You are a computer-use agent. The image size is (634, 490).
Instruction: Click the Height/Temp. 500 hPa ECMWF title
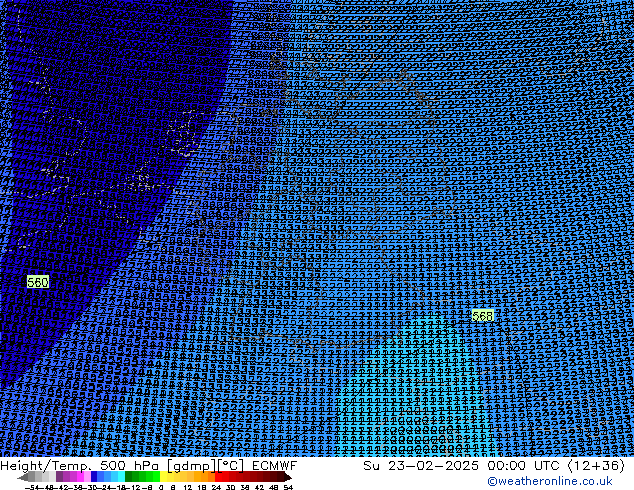148,466
